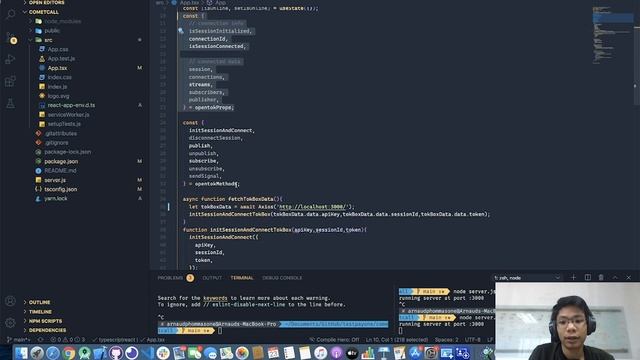The image size is (640, 360).
Task: Open App.test.js in explorer
Action: [x=61, y=59]
